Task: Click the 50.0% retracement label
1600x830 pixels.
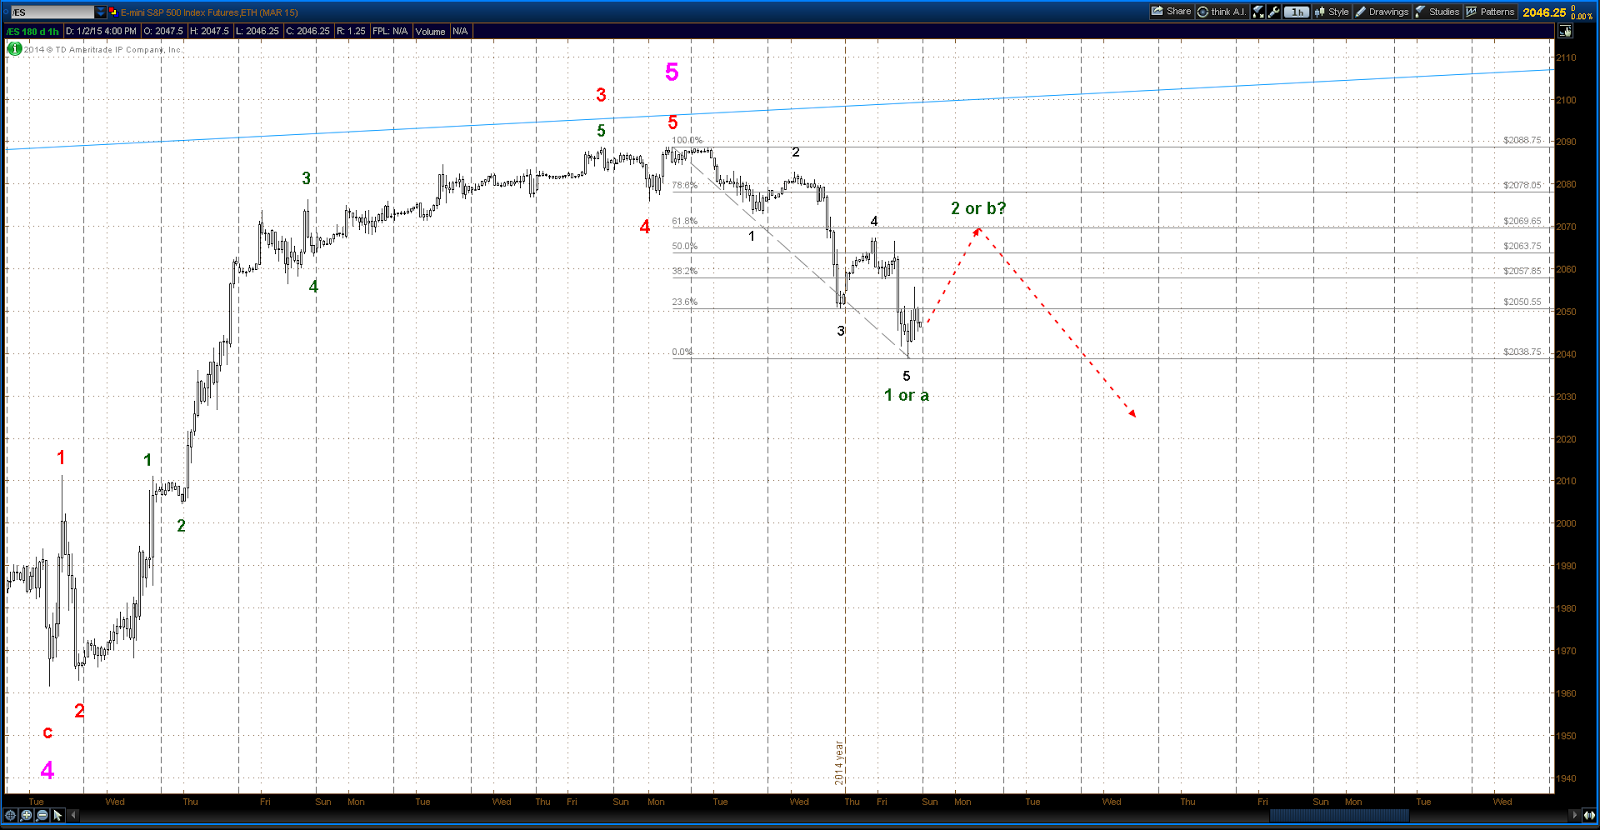Action: click(x=685, y=246)
